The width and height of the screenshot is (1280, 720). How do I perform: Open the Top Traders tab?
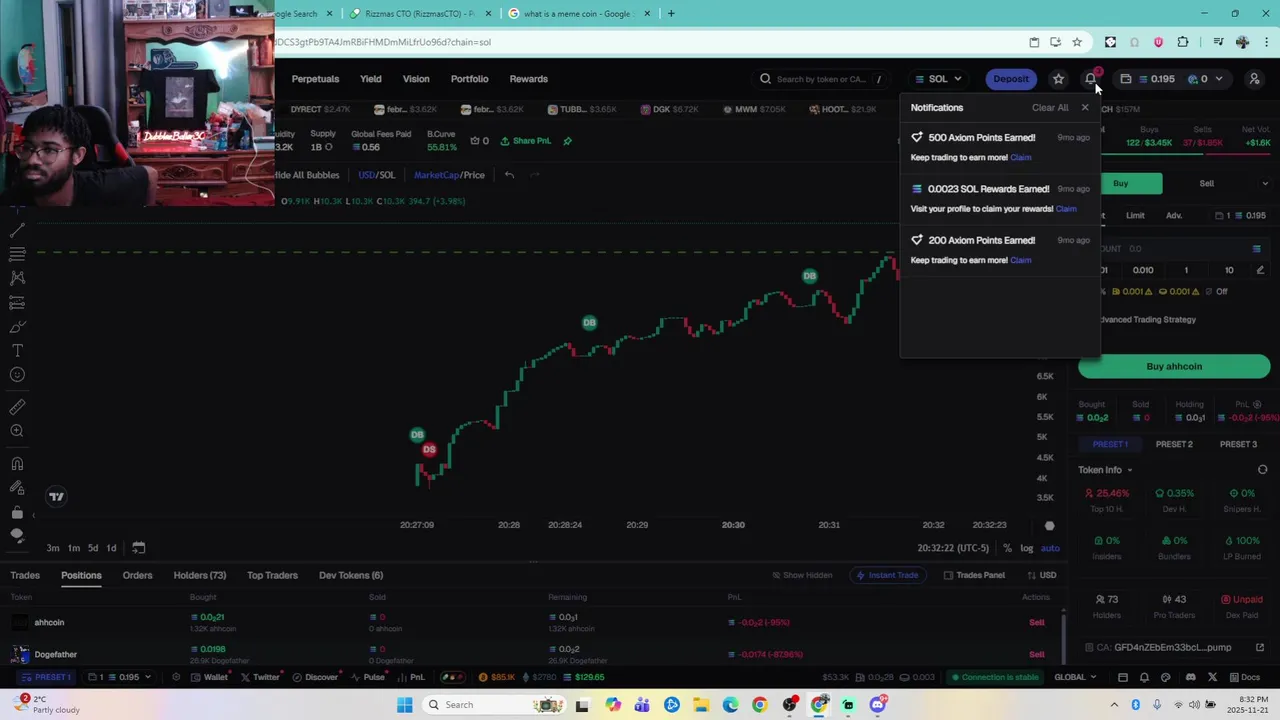click(272, 575)
